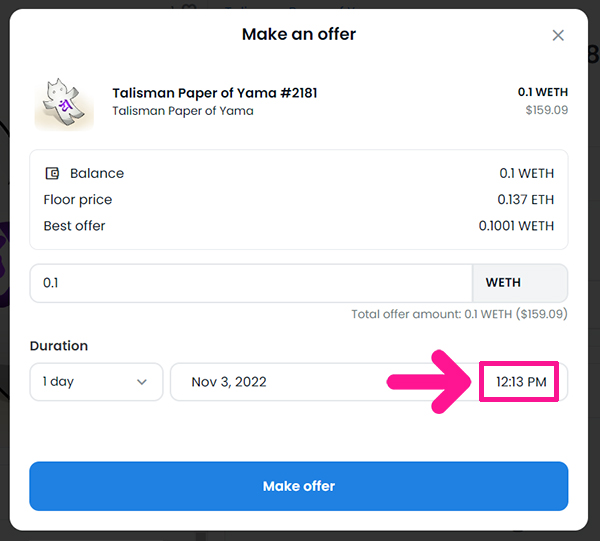Click the Make offer button
The image size is (600, 541).
click(298, 486)
